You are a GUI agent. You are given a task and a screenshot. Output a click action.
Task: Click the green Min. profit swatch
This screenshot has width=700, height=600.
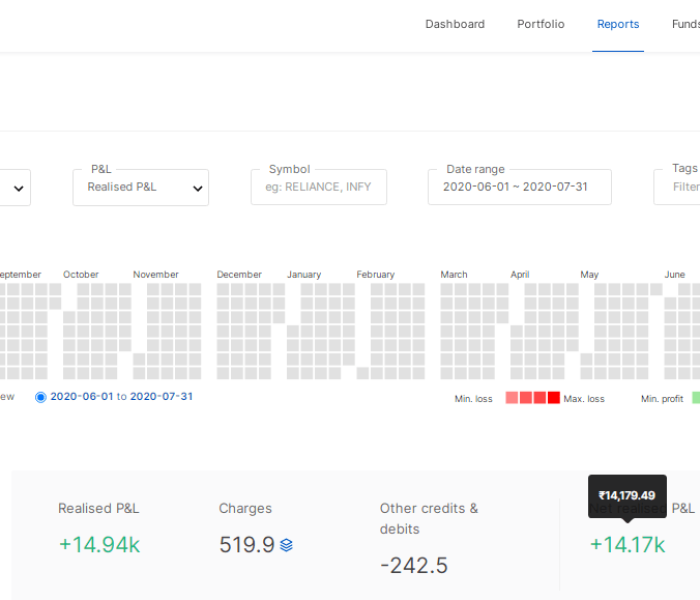[x=695, y=398]
